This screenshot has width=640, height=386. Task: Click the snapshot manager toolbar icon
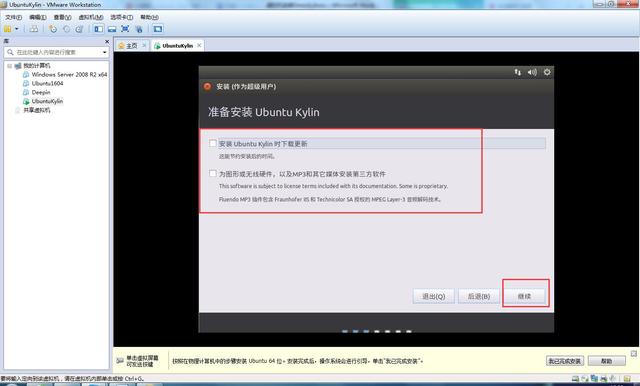click(x=80, y=29)
